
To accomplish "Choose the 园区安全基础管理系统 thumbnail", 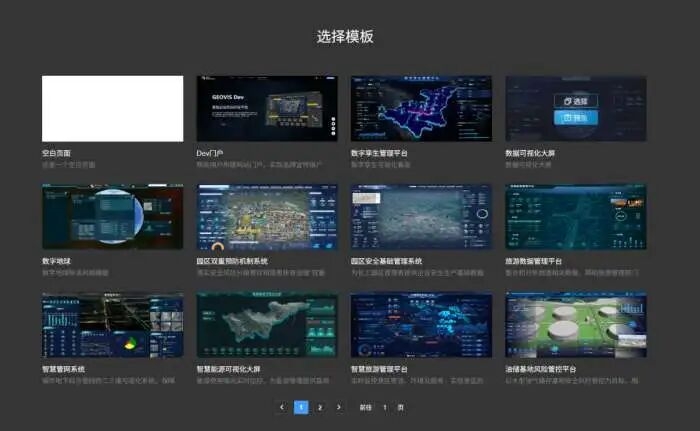I will pos(421,217).
